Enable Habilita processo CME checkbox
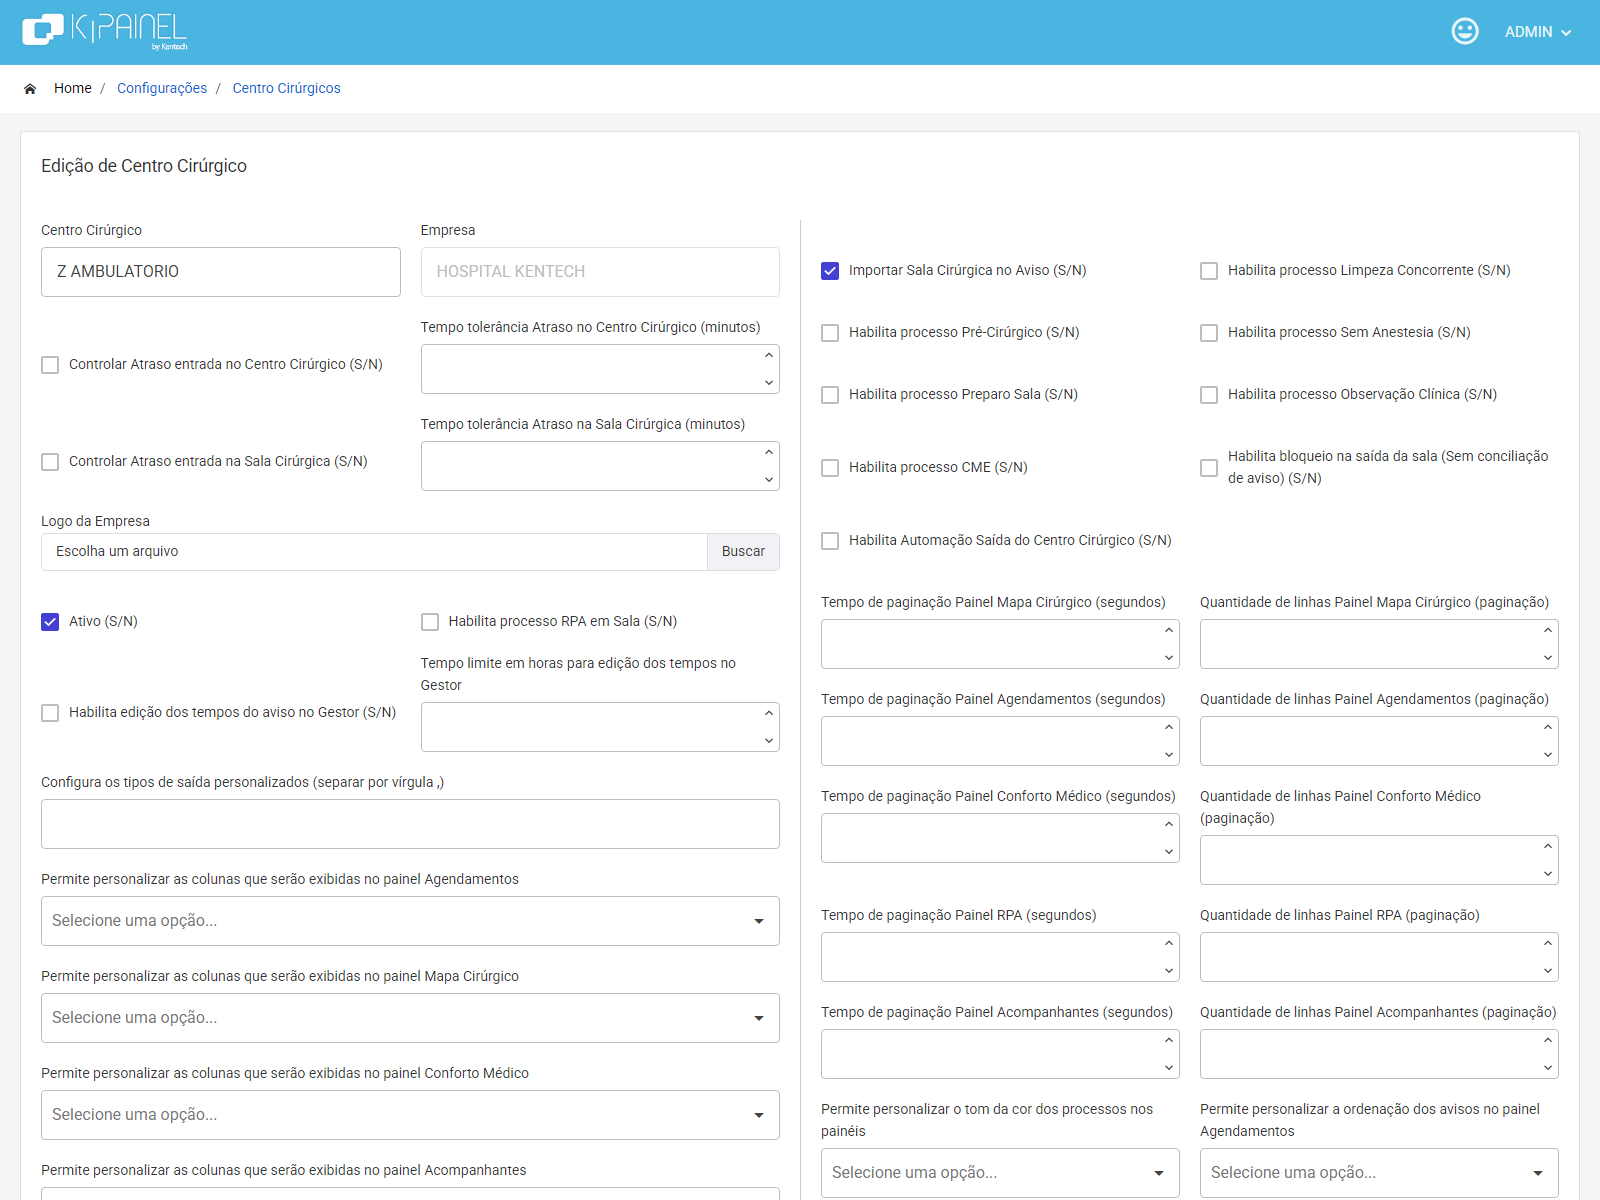Screen dimensions: 1600x1200 click(830, 468)
